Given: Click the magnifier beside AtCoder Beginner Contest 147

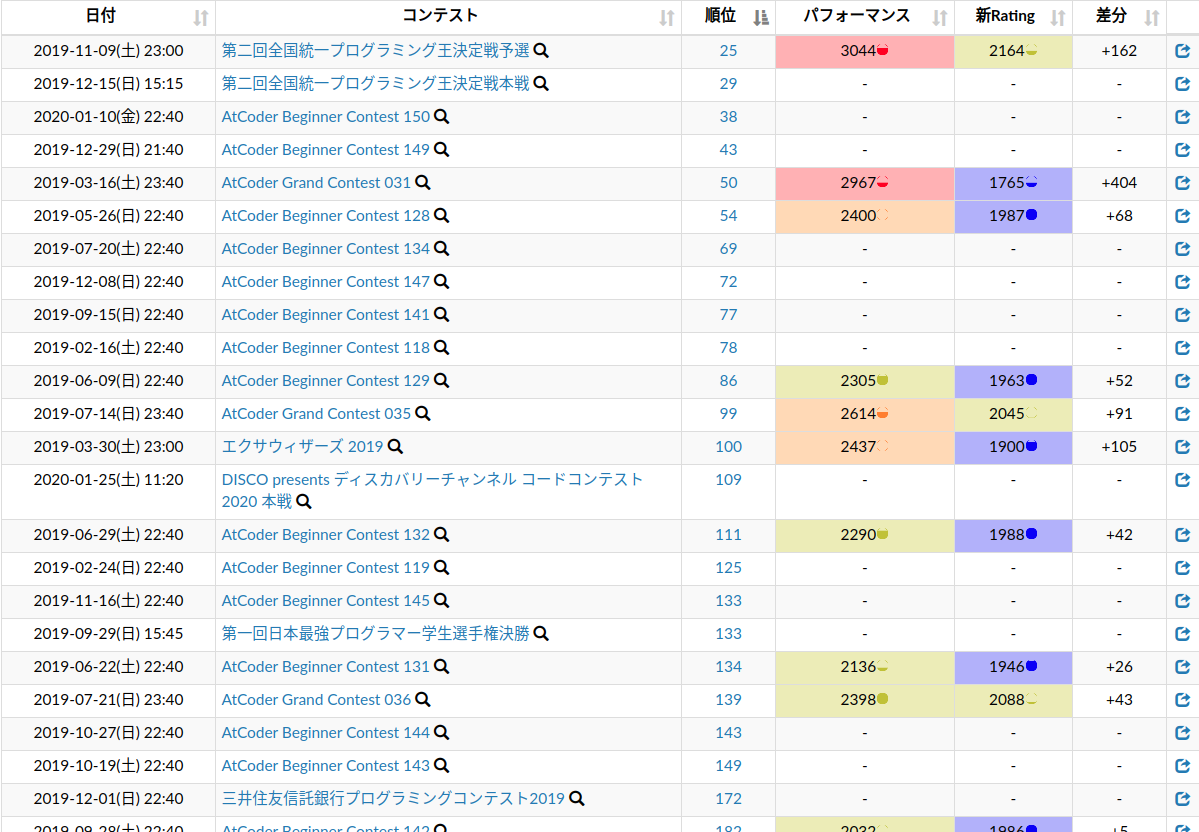Looking at the screenshot, I should tap(442, 281).
